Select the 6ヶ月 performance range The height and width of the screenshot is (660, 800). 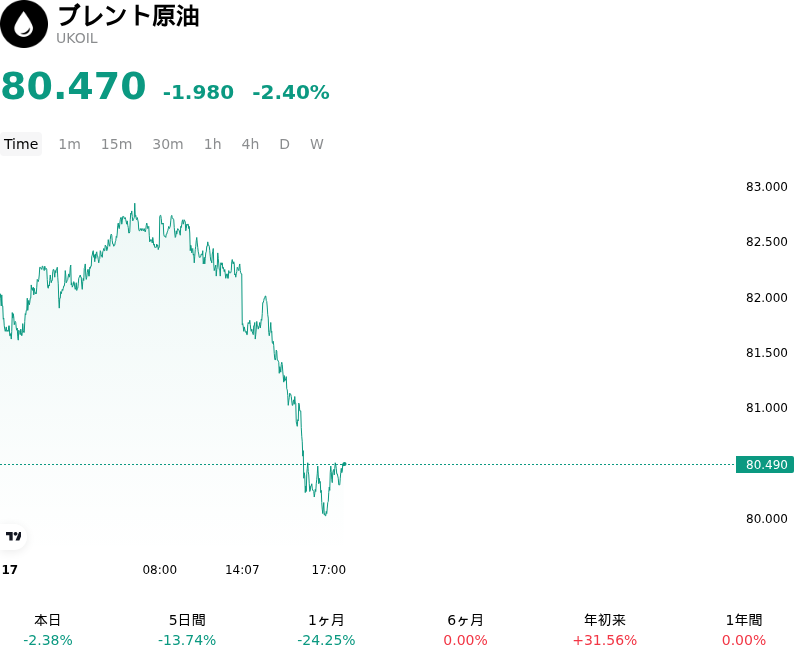(465, 630)
